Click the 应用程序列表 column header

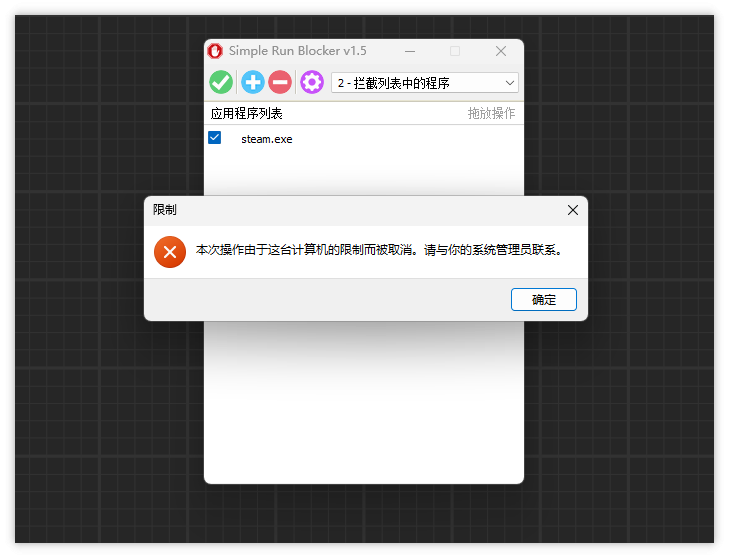click(247, 113)
